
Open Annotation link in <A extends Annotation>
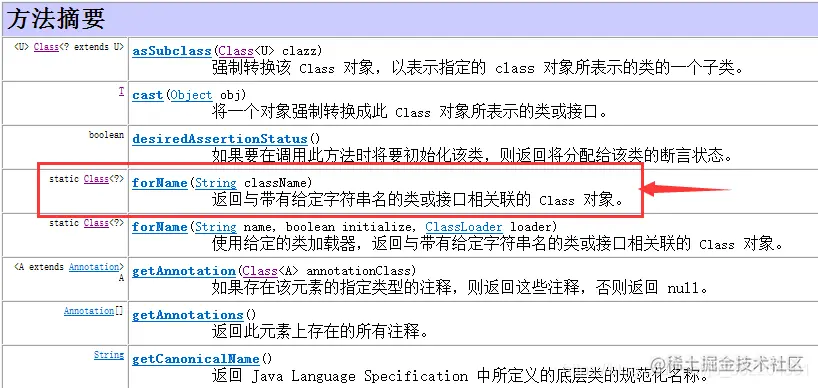94,267
